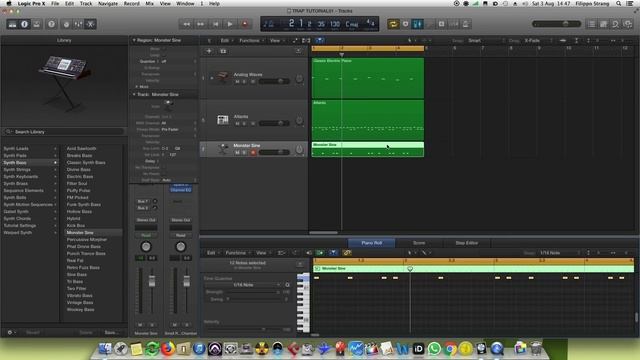Toggle the blue Tuner button
The height and width of the screenshot is (360, 640).
418,24
